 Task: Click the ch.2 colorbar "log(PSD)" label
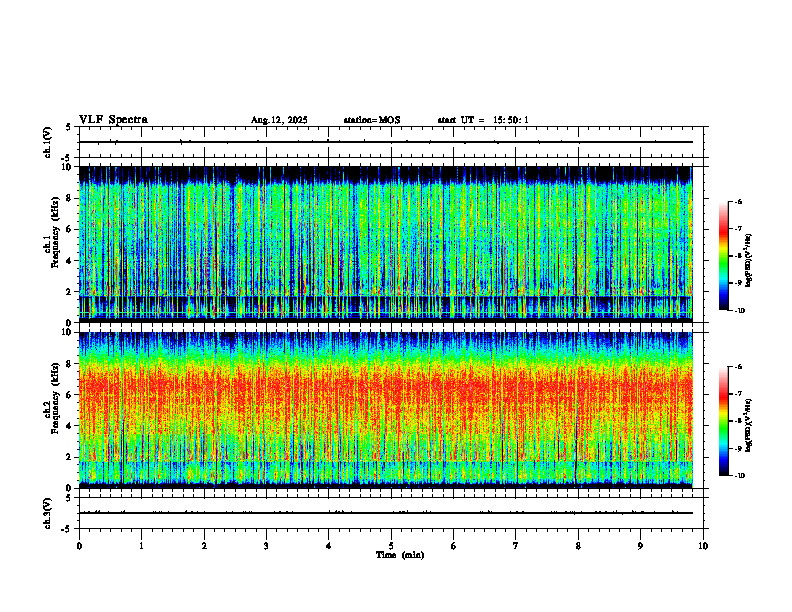749,425
